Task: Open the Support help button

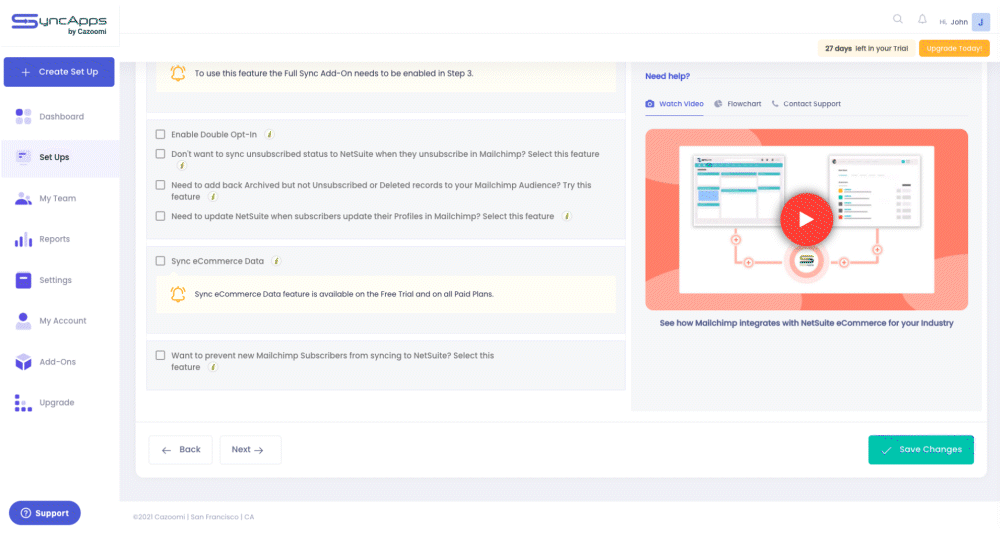Action: 45,513
